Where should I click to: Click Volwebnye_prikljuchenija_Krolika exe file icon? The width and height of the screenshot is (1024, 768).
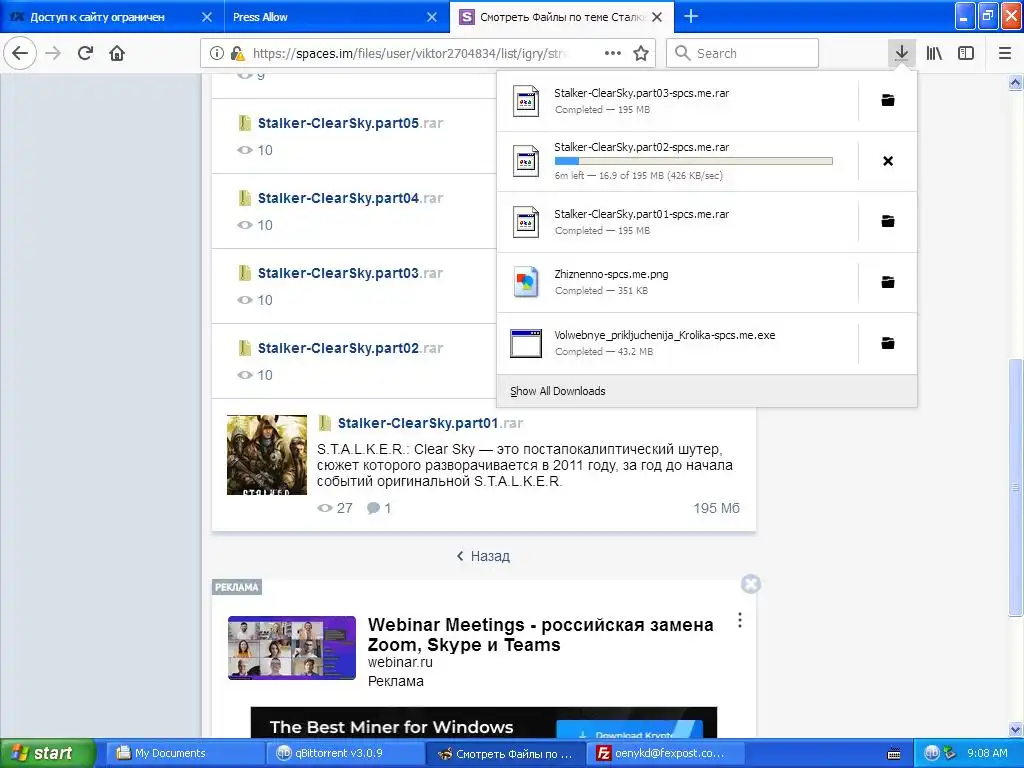click(526, 344)
